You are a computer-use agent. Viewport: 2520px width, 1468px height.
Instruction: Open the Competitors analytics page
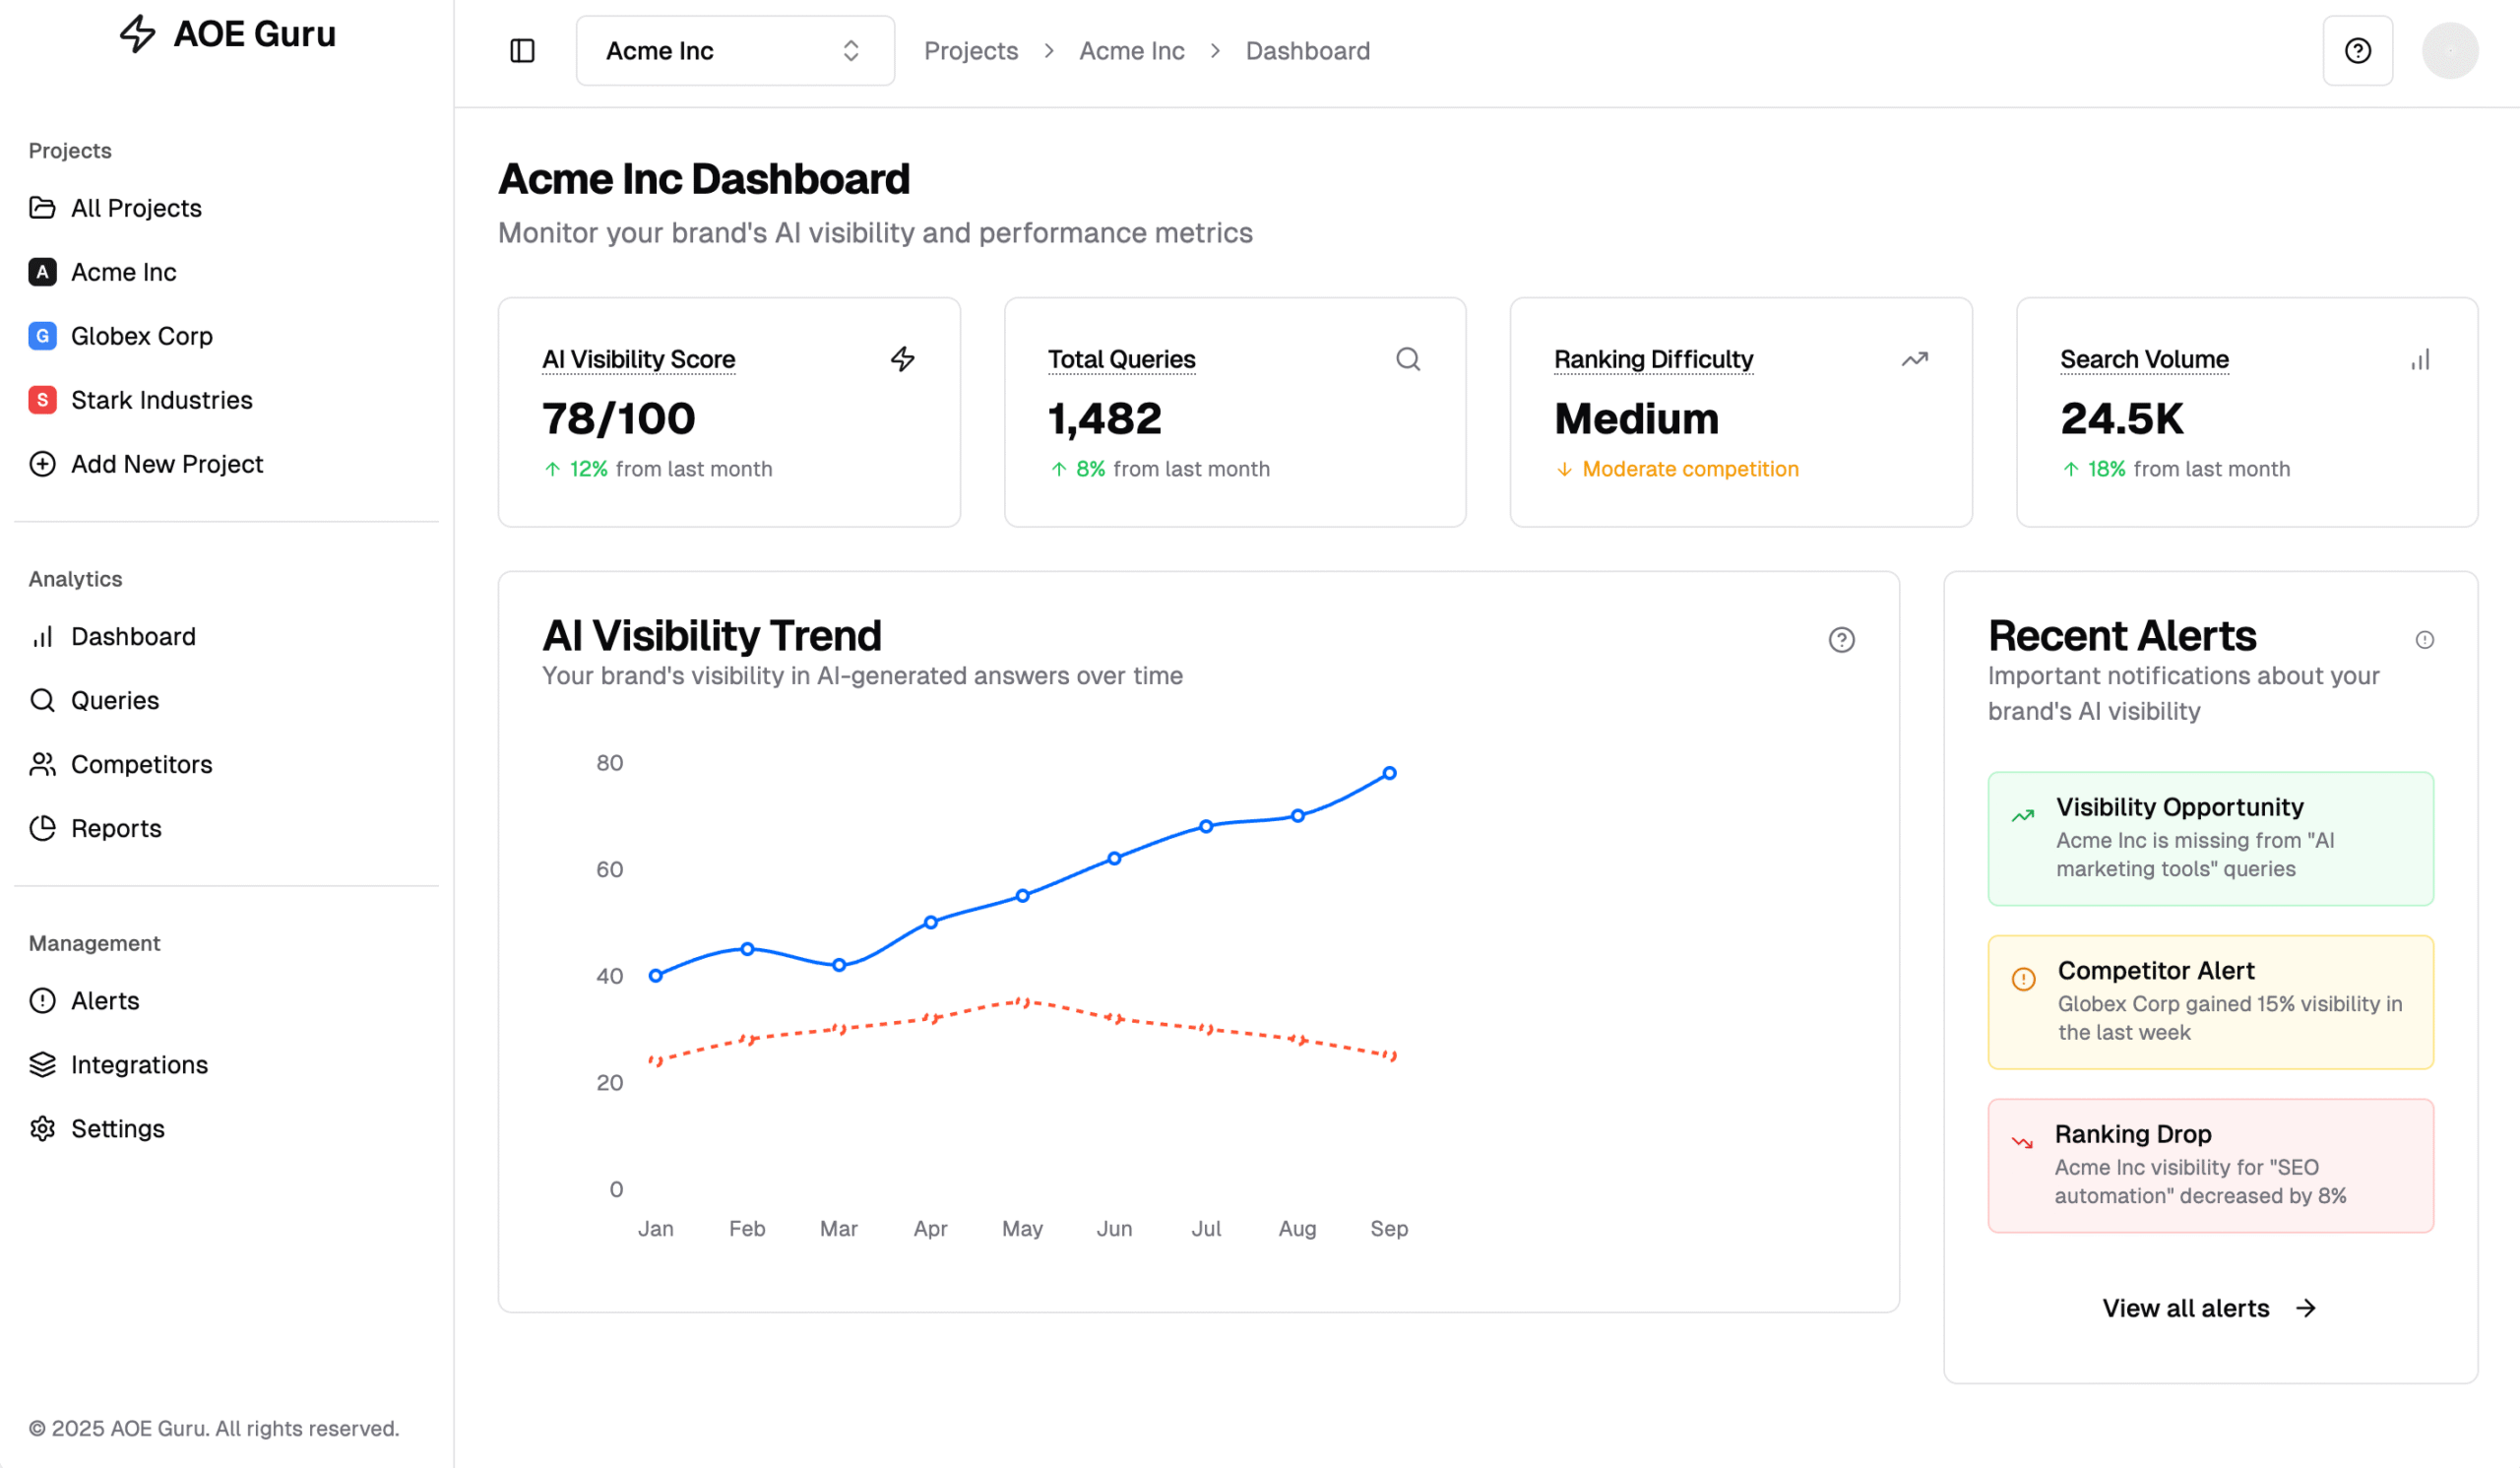pos(141,765)
